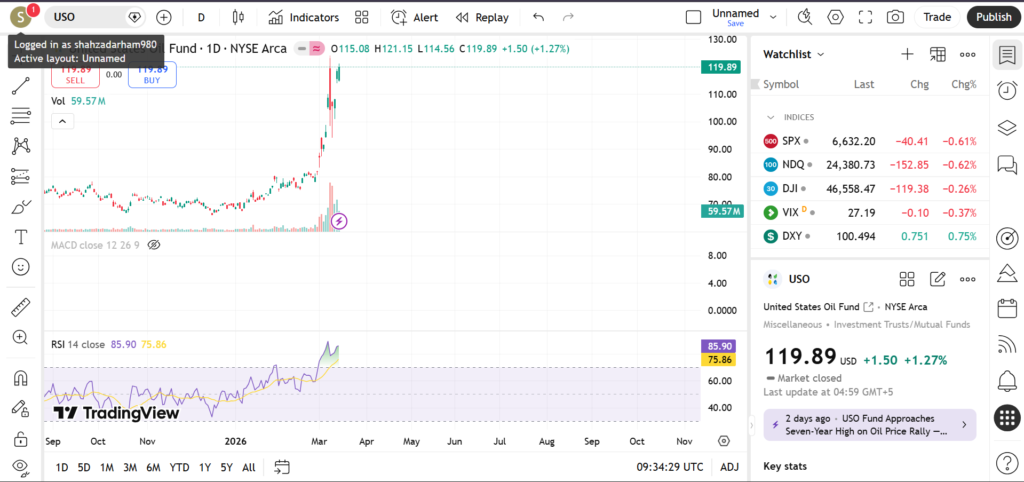This screenshot has width=1024, height=482.
Task: Open chart settings gear icon
Action: 835,17
